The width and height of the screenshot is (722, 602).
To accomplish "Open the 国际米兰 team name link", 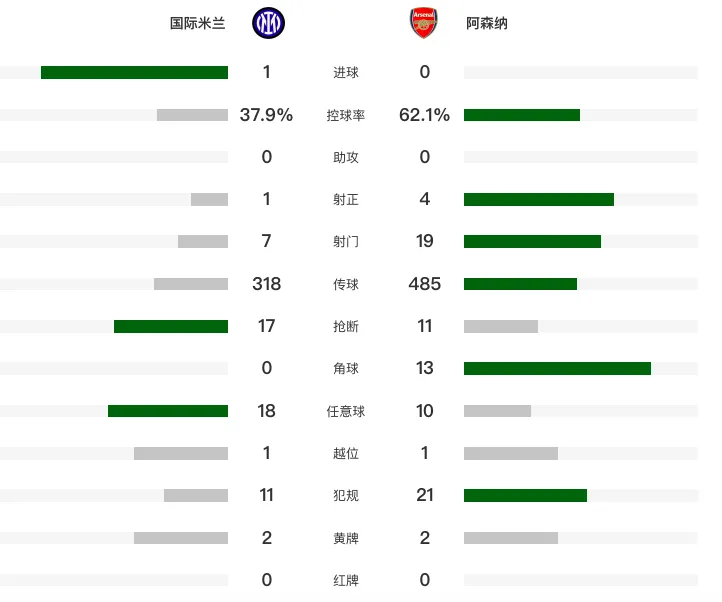I will coord(198,23).
